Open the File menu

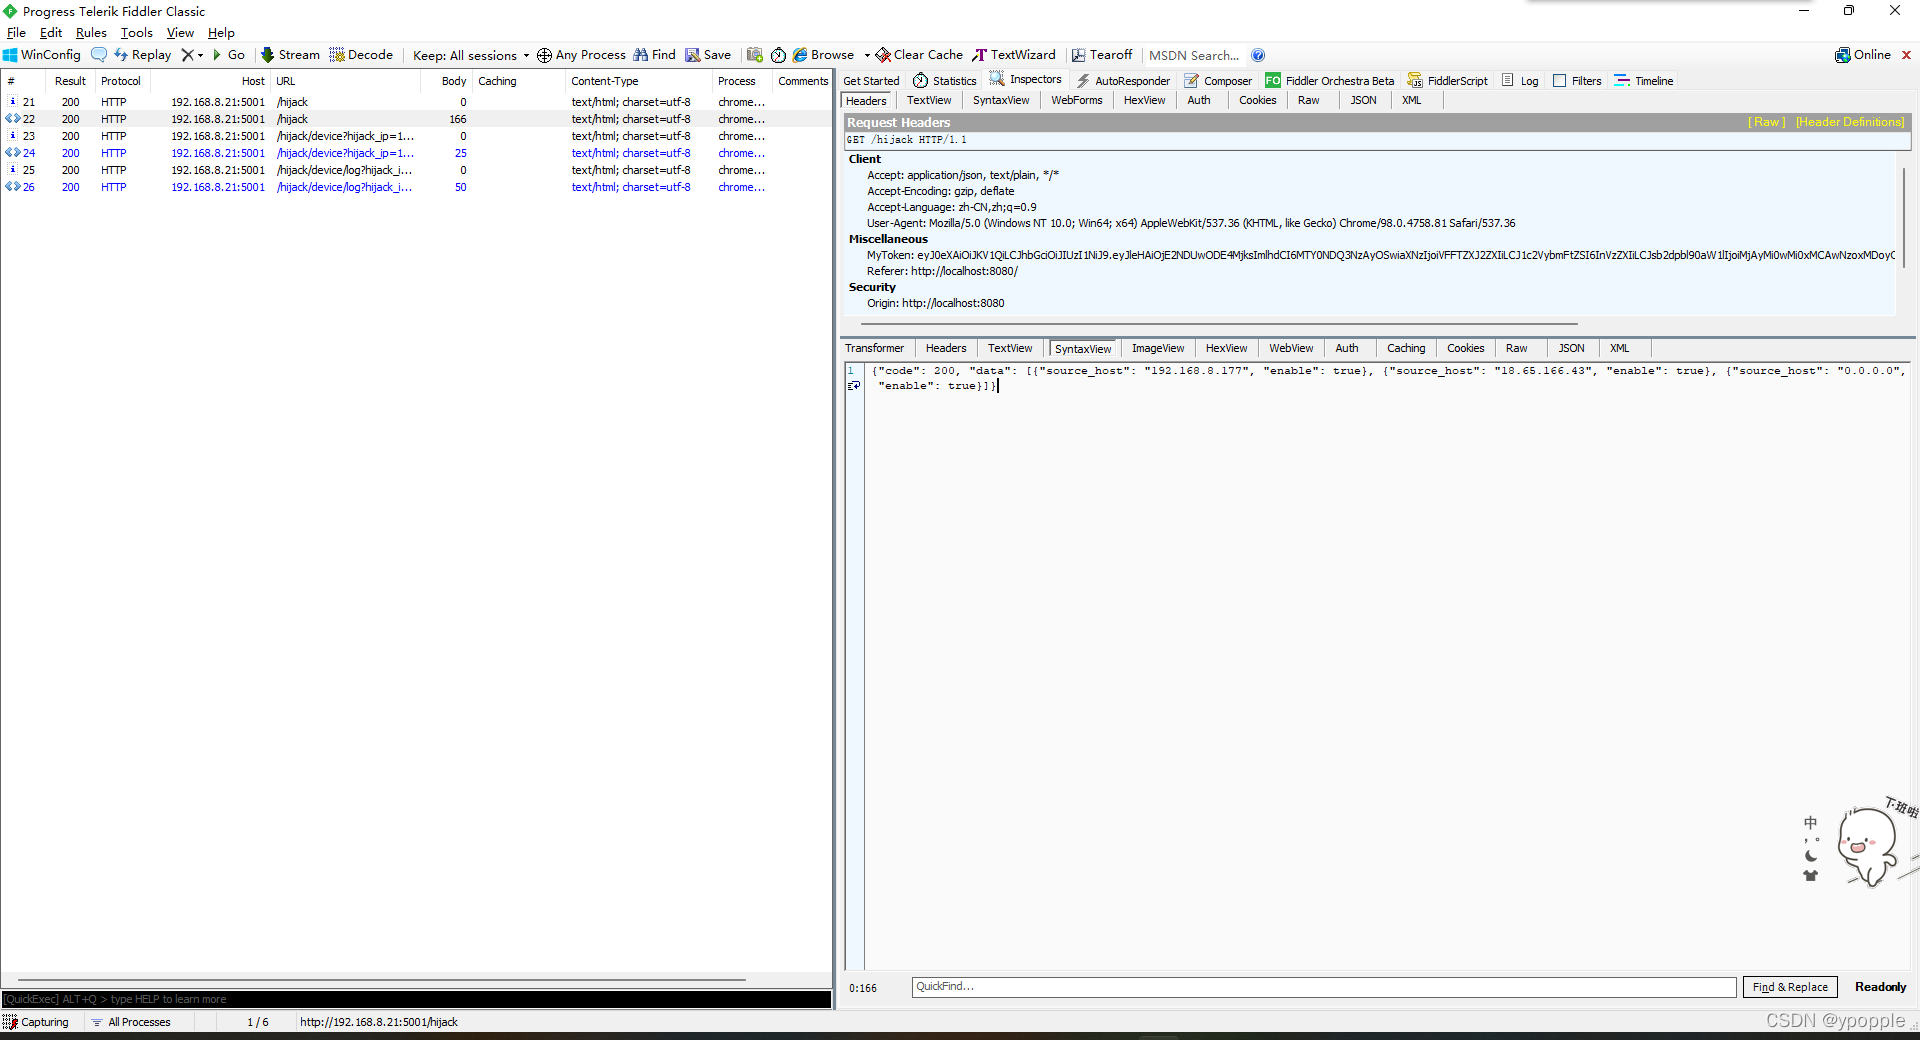pos(16,33)
